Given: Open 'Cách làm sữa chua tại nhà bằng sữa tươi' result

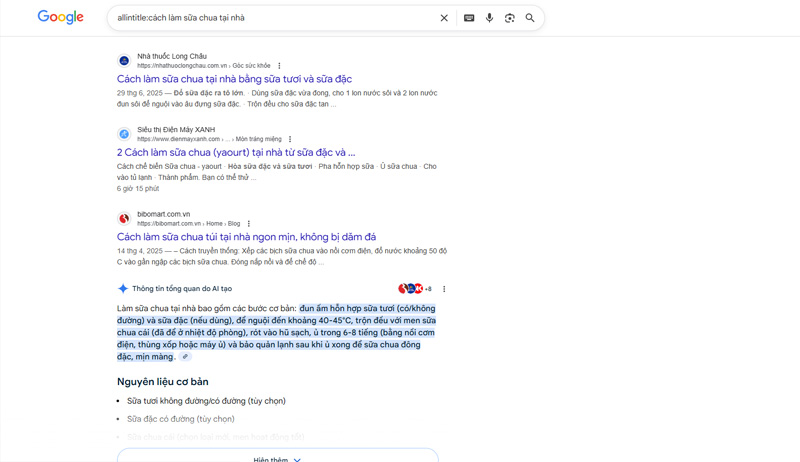Looking at the screenshot, I should tap(234, 79).
